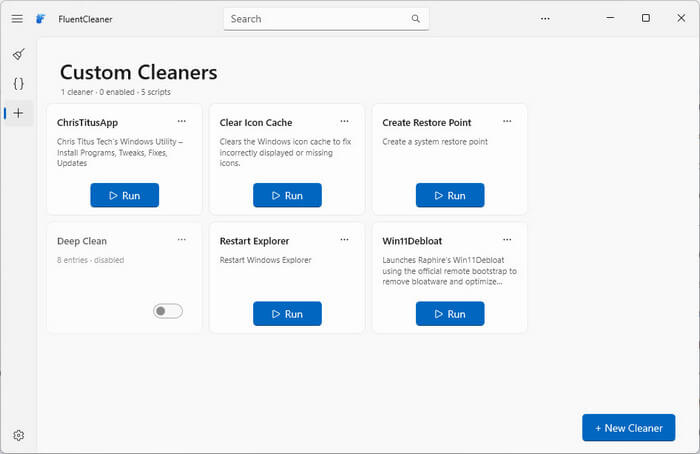Select the Restart Explorer card title
The height and width of the screenshot is (454, 700).
click(x=254, y=241)
